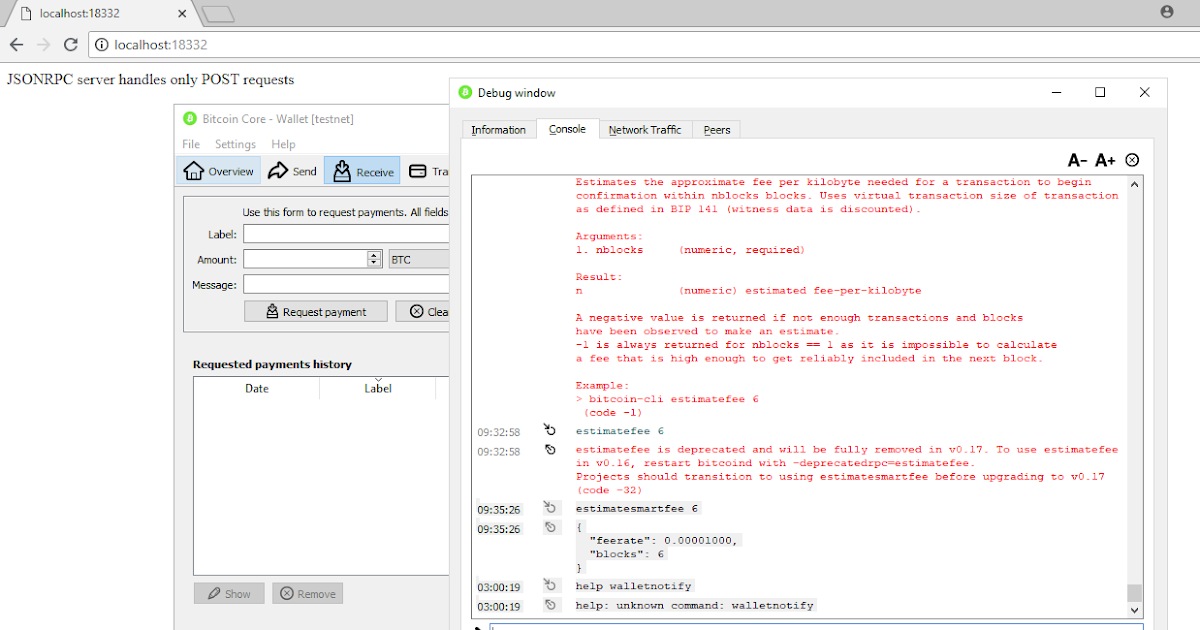
Task: Switch to Receive in Bitcoin Core wallet
Action: coord(362,172)
